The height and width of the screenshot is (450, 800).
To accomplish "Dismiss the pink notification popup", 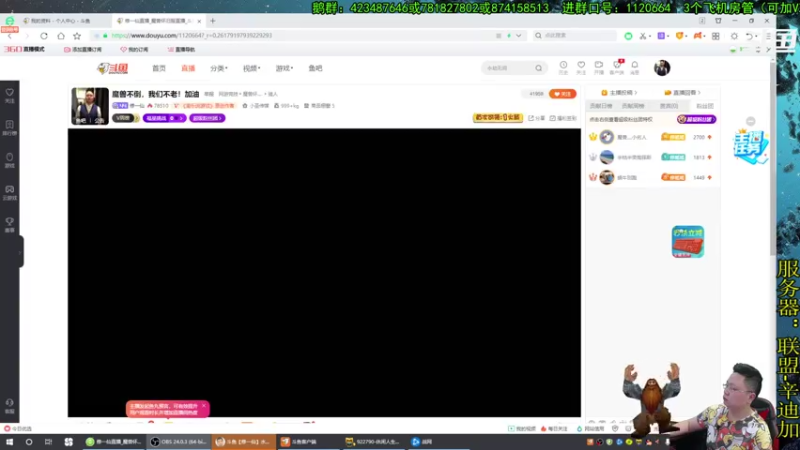I will (x=204, y=406).
